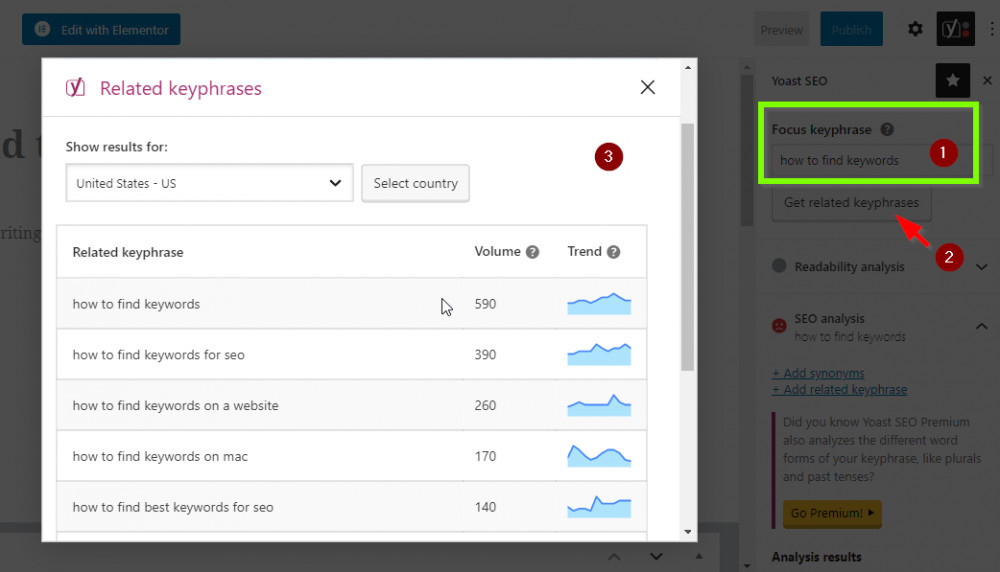Viewport: 1000px width, 572px height.
Task: View trend chart for keywords for seo row
Action: coord(599,354)
